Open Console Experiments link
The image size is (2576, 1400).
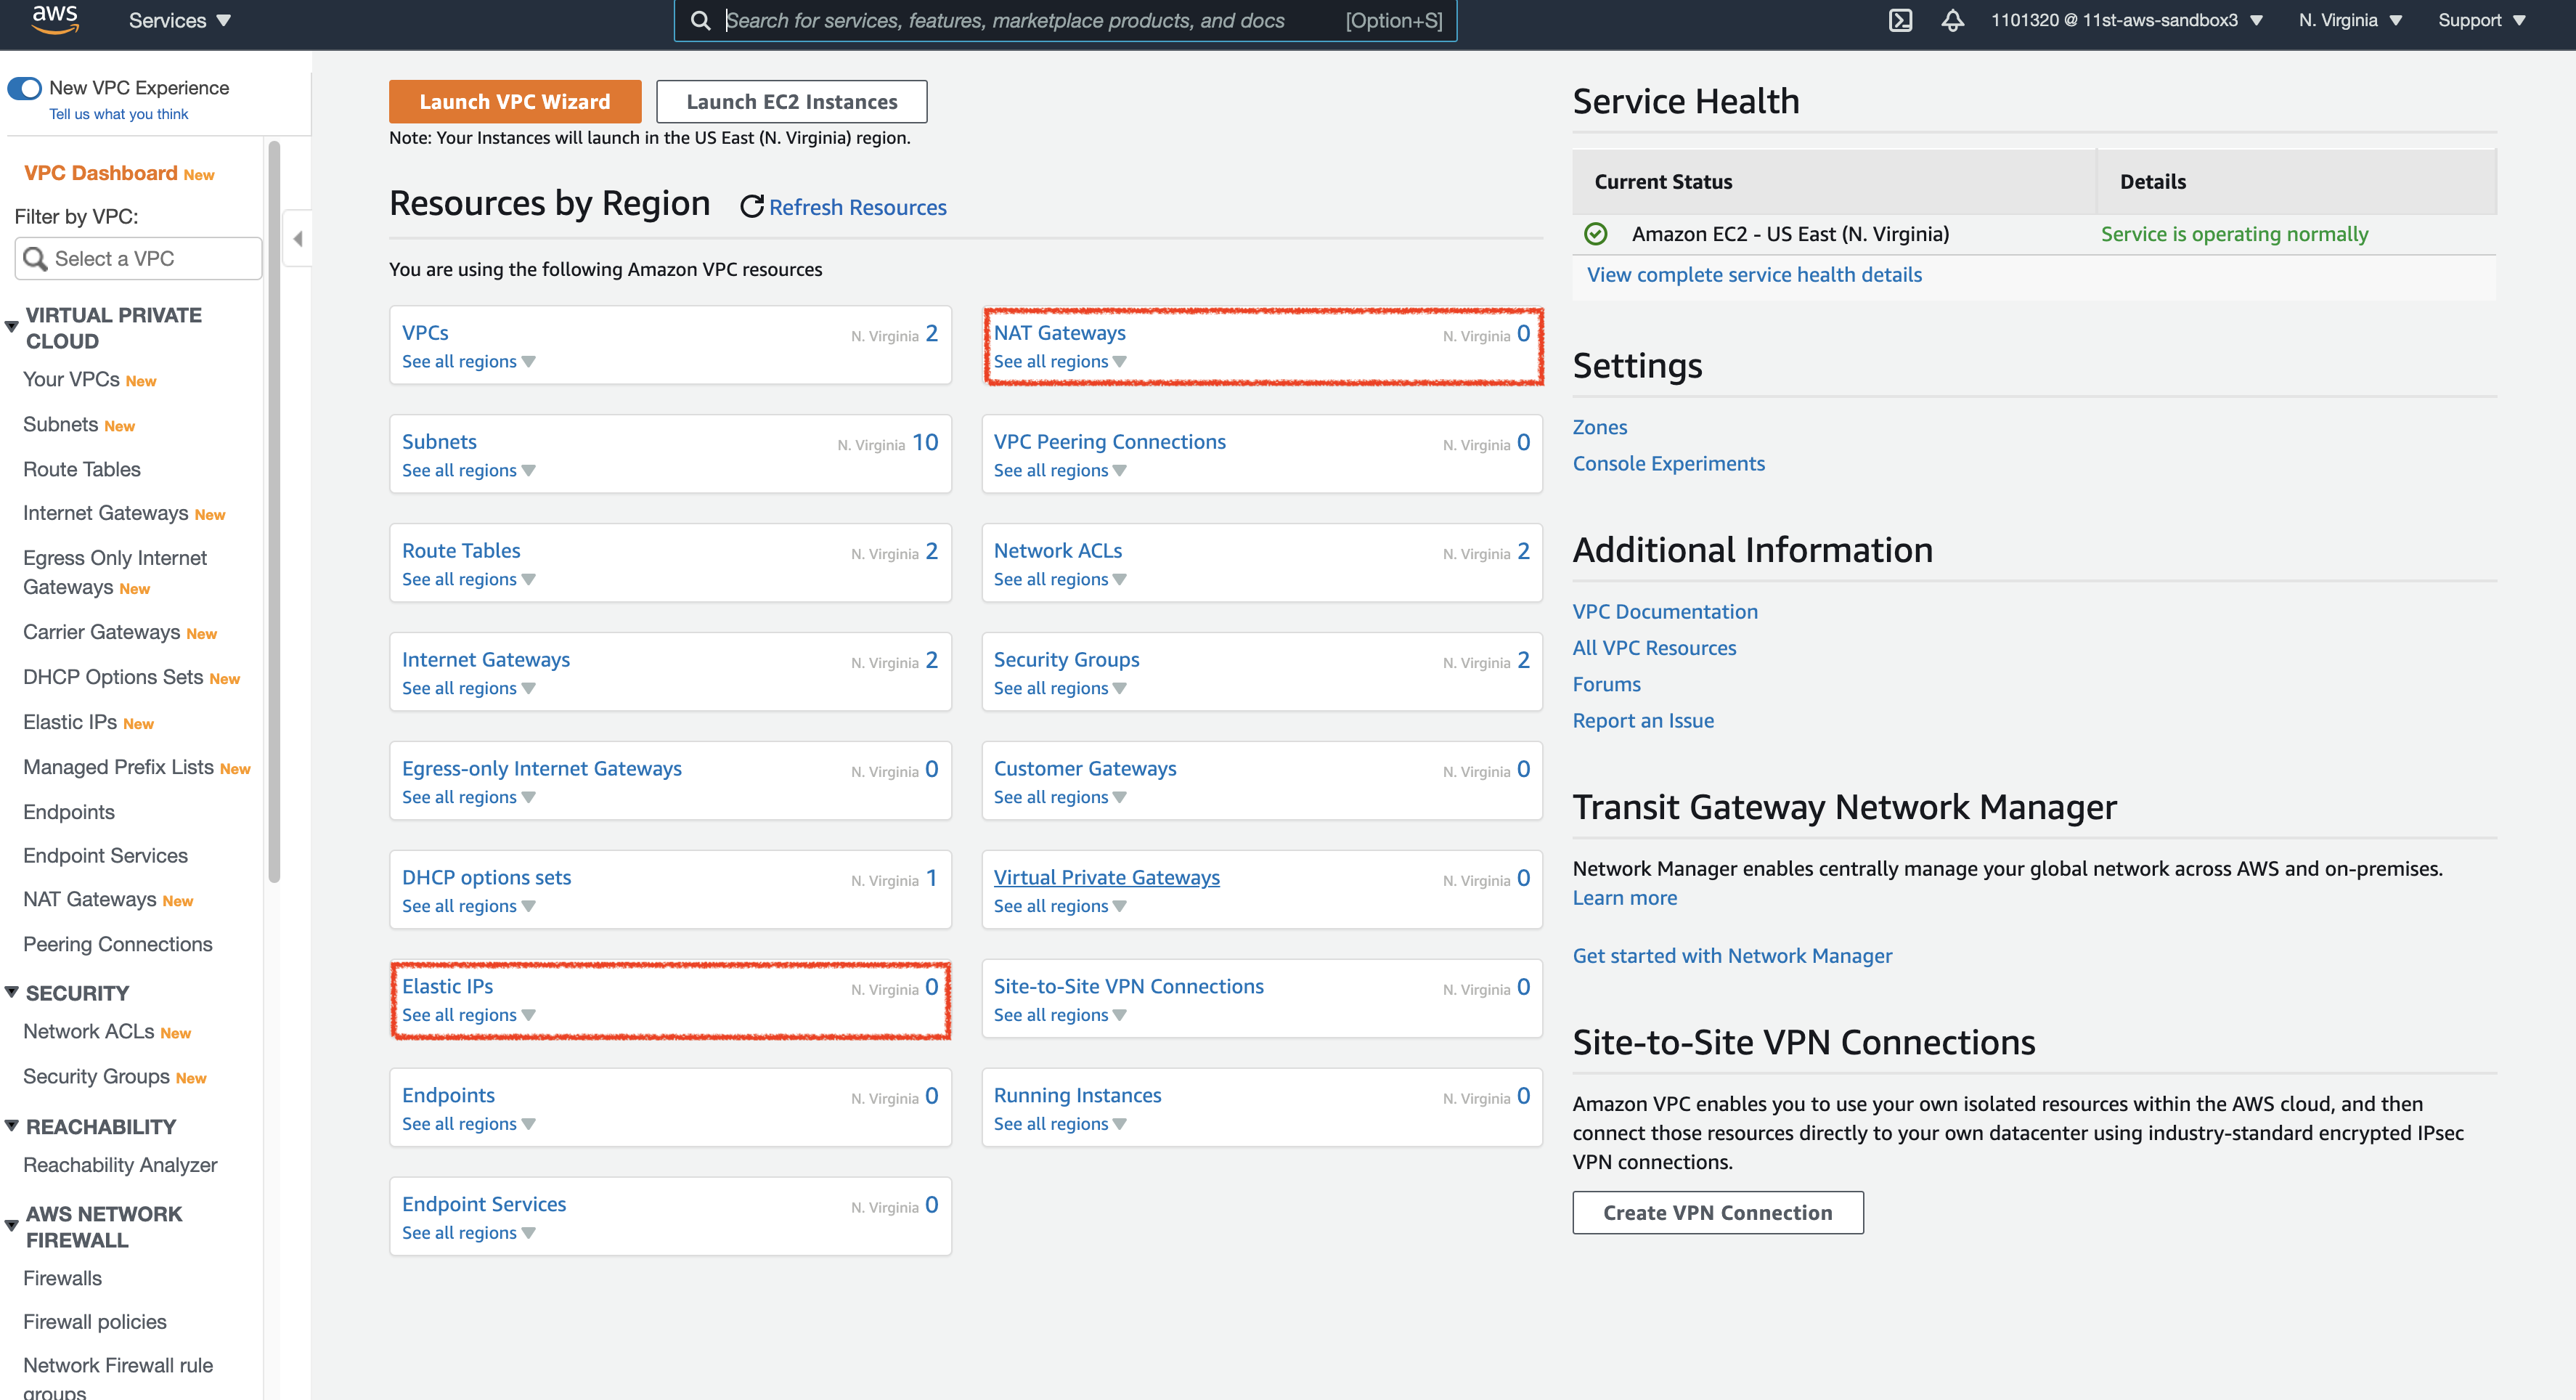click(1668, 464)
